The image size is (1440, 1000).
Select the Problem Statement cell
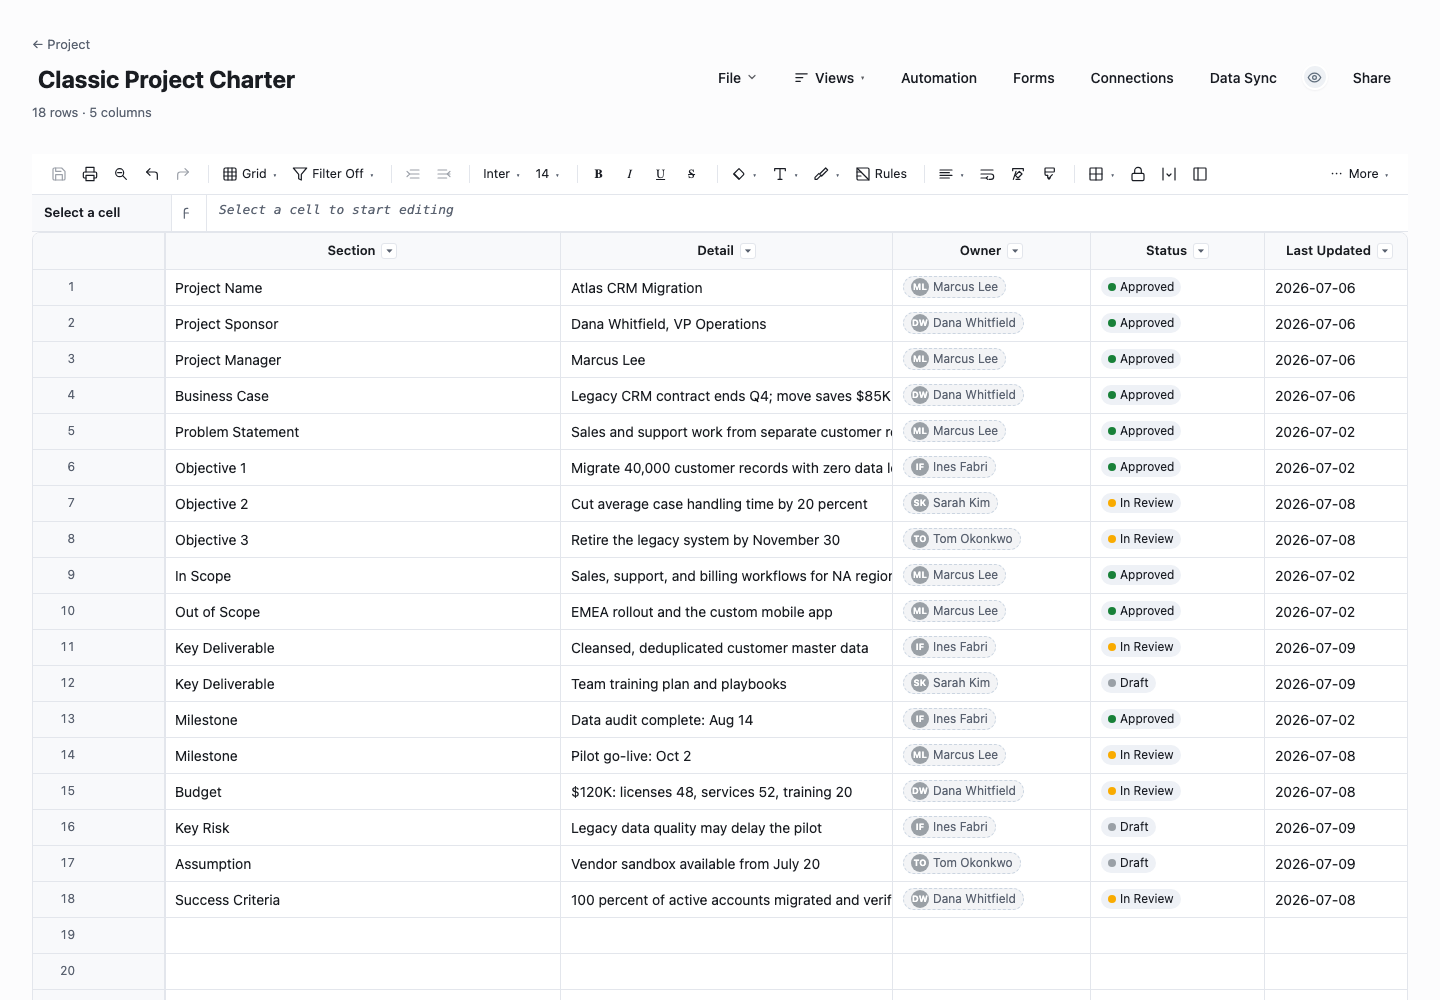[363, 432]
